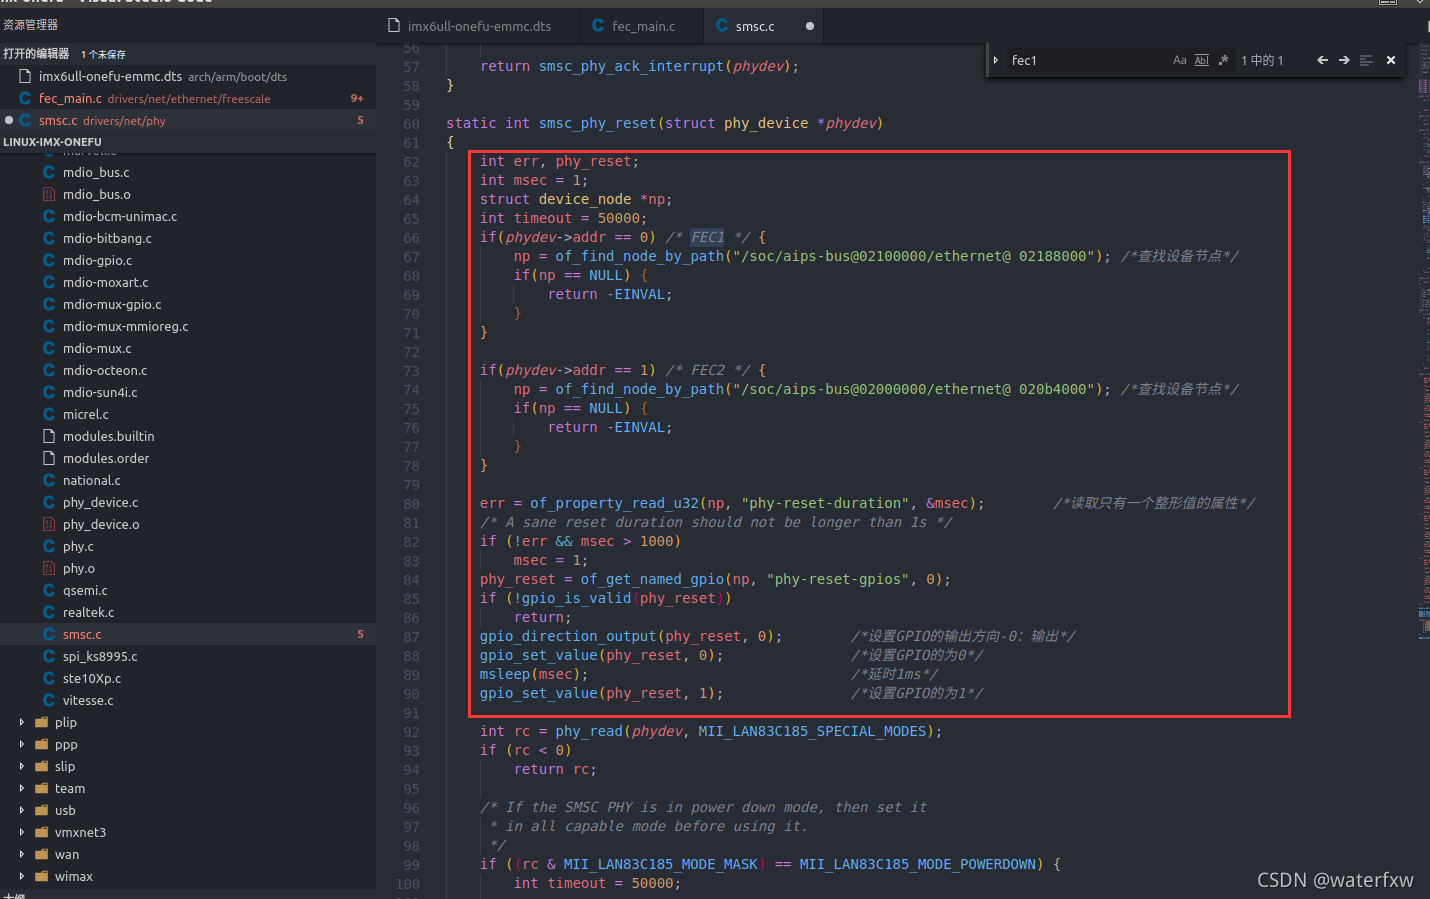Viewport: 1430px width, 899px height.
Task: Open micrel.c file
Action: click(188, 414)
